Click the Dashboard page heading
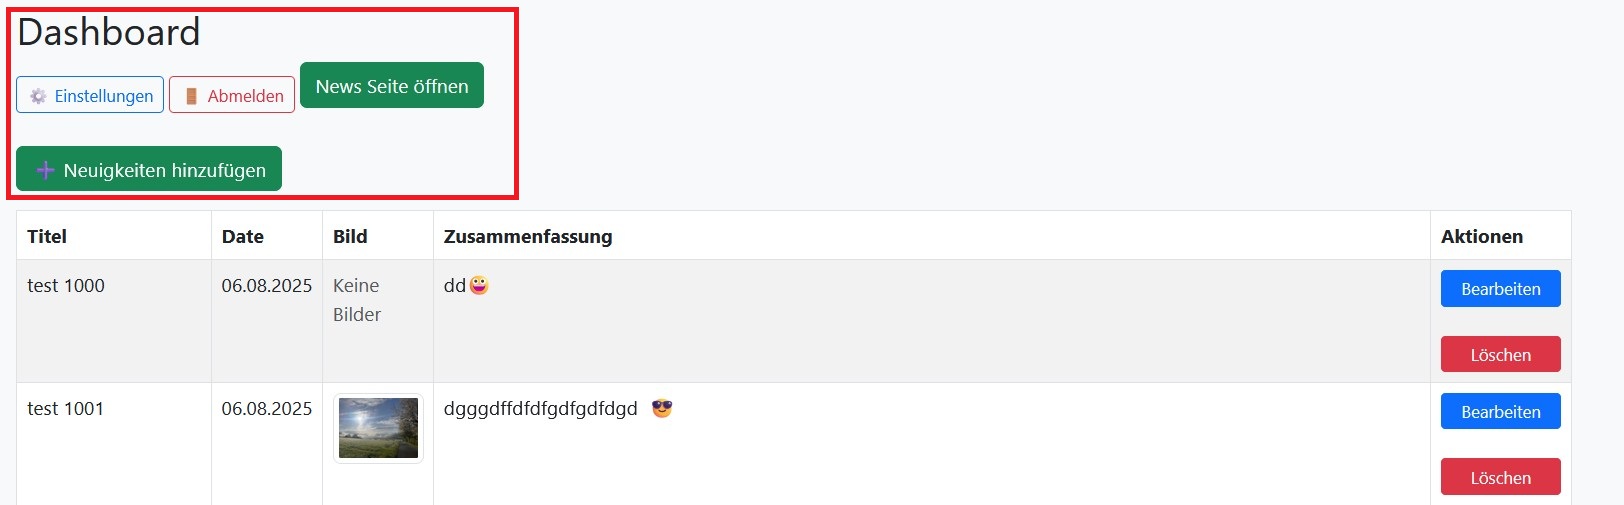Image resolution: width=1624 pixels, height=505 pixels. pyautogui.click(x=109, y=33)
